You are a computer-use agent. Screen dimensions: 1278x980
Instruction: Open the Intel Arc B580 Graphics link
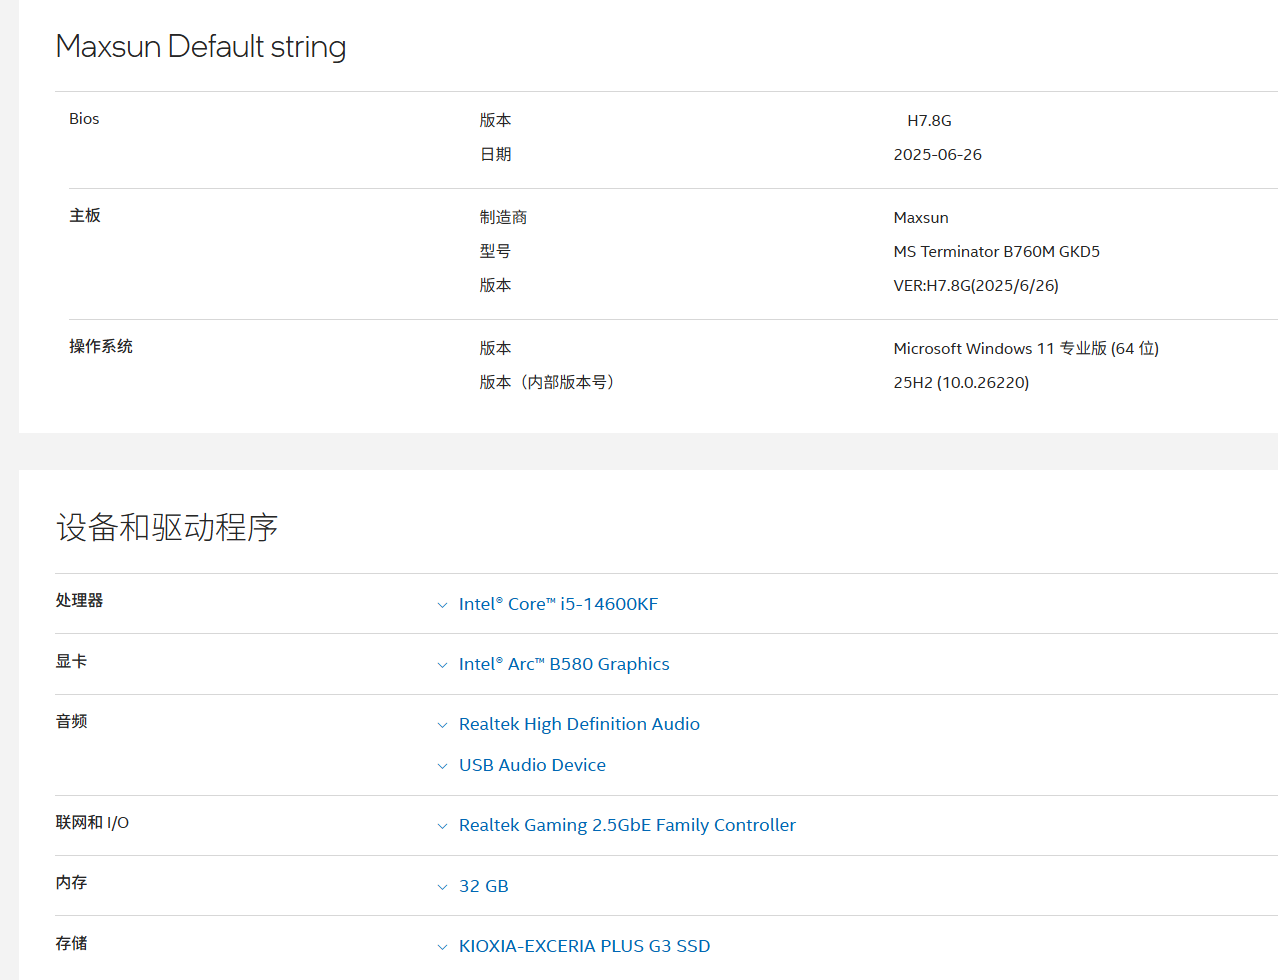click(564, 664)
